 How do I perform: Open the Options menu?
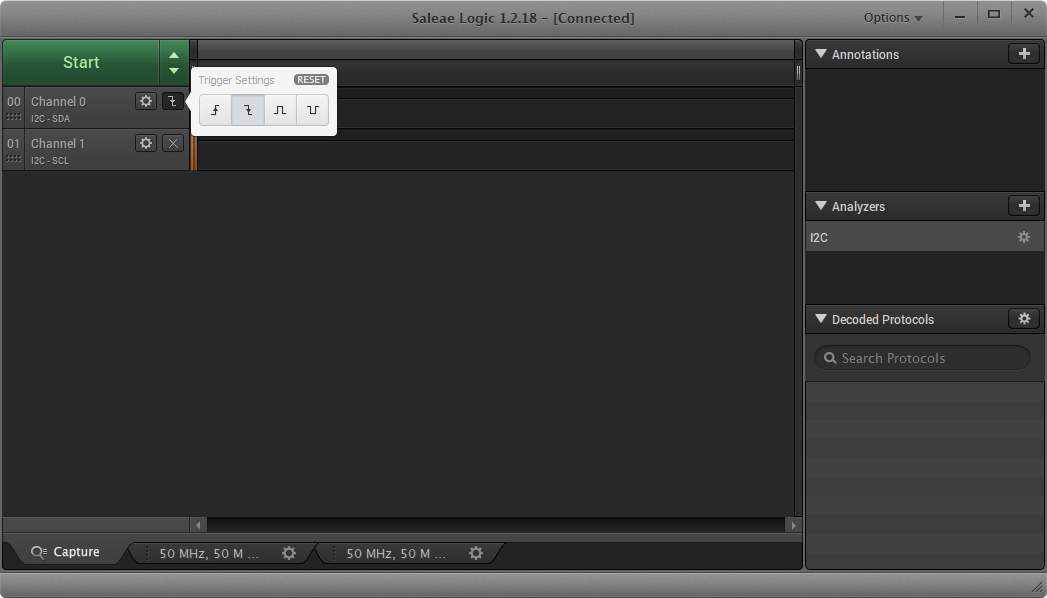pos(893,18)
